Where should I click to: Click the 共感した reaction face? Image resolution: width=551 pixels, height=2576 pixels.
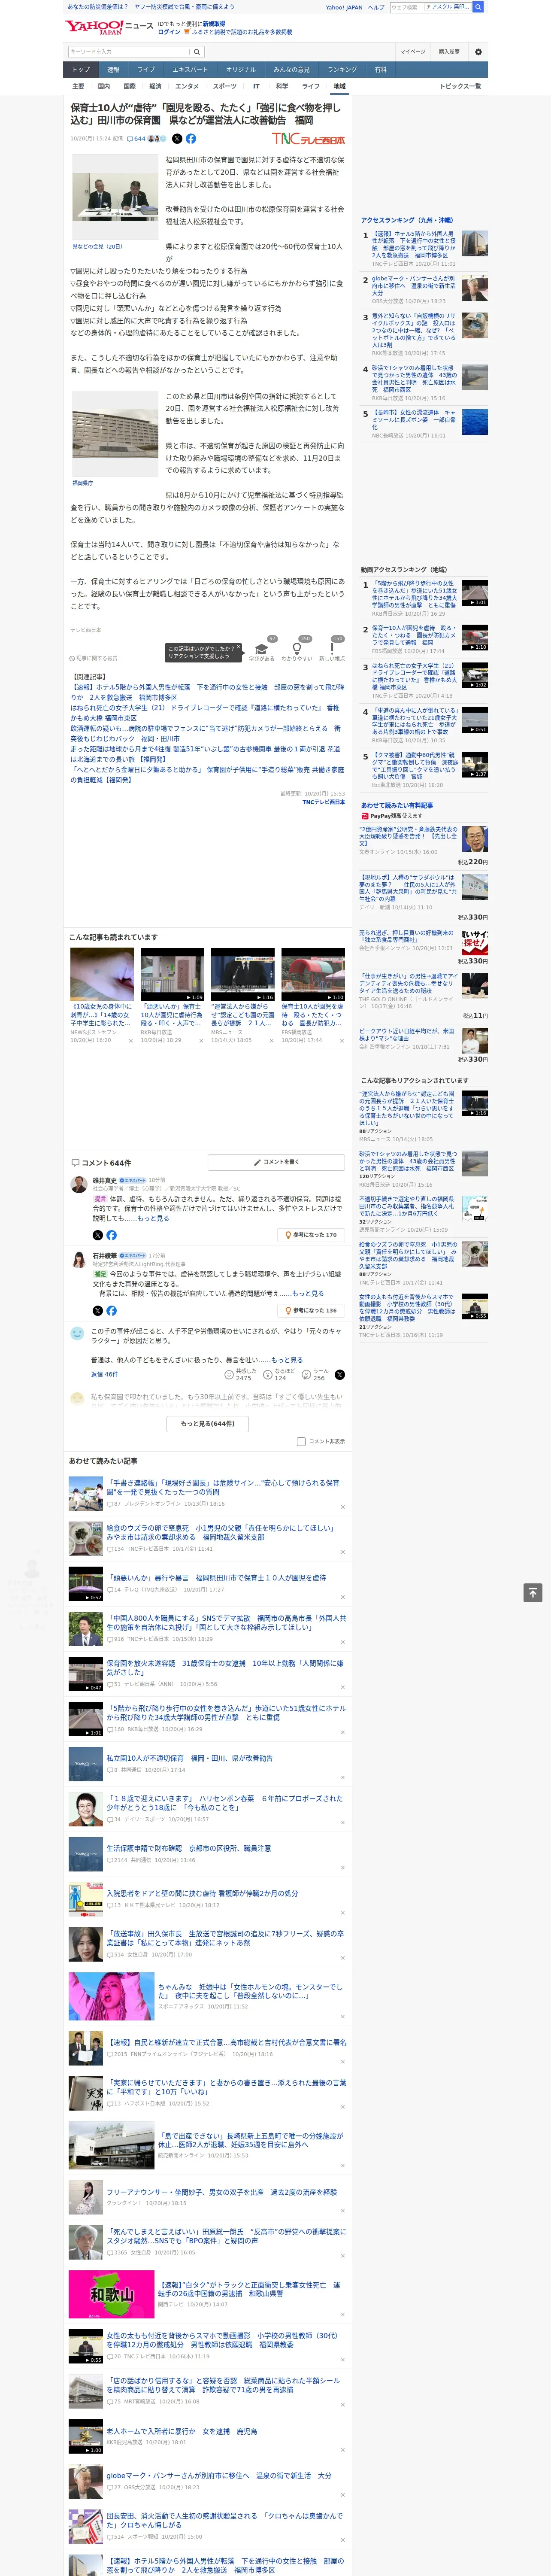229,1375
